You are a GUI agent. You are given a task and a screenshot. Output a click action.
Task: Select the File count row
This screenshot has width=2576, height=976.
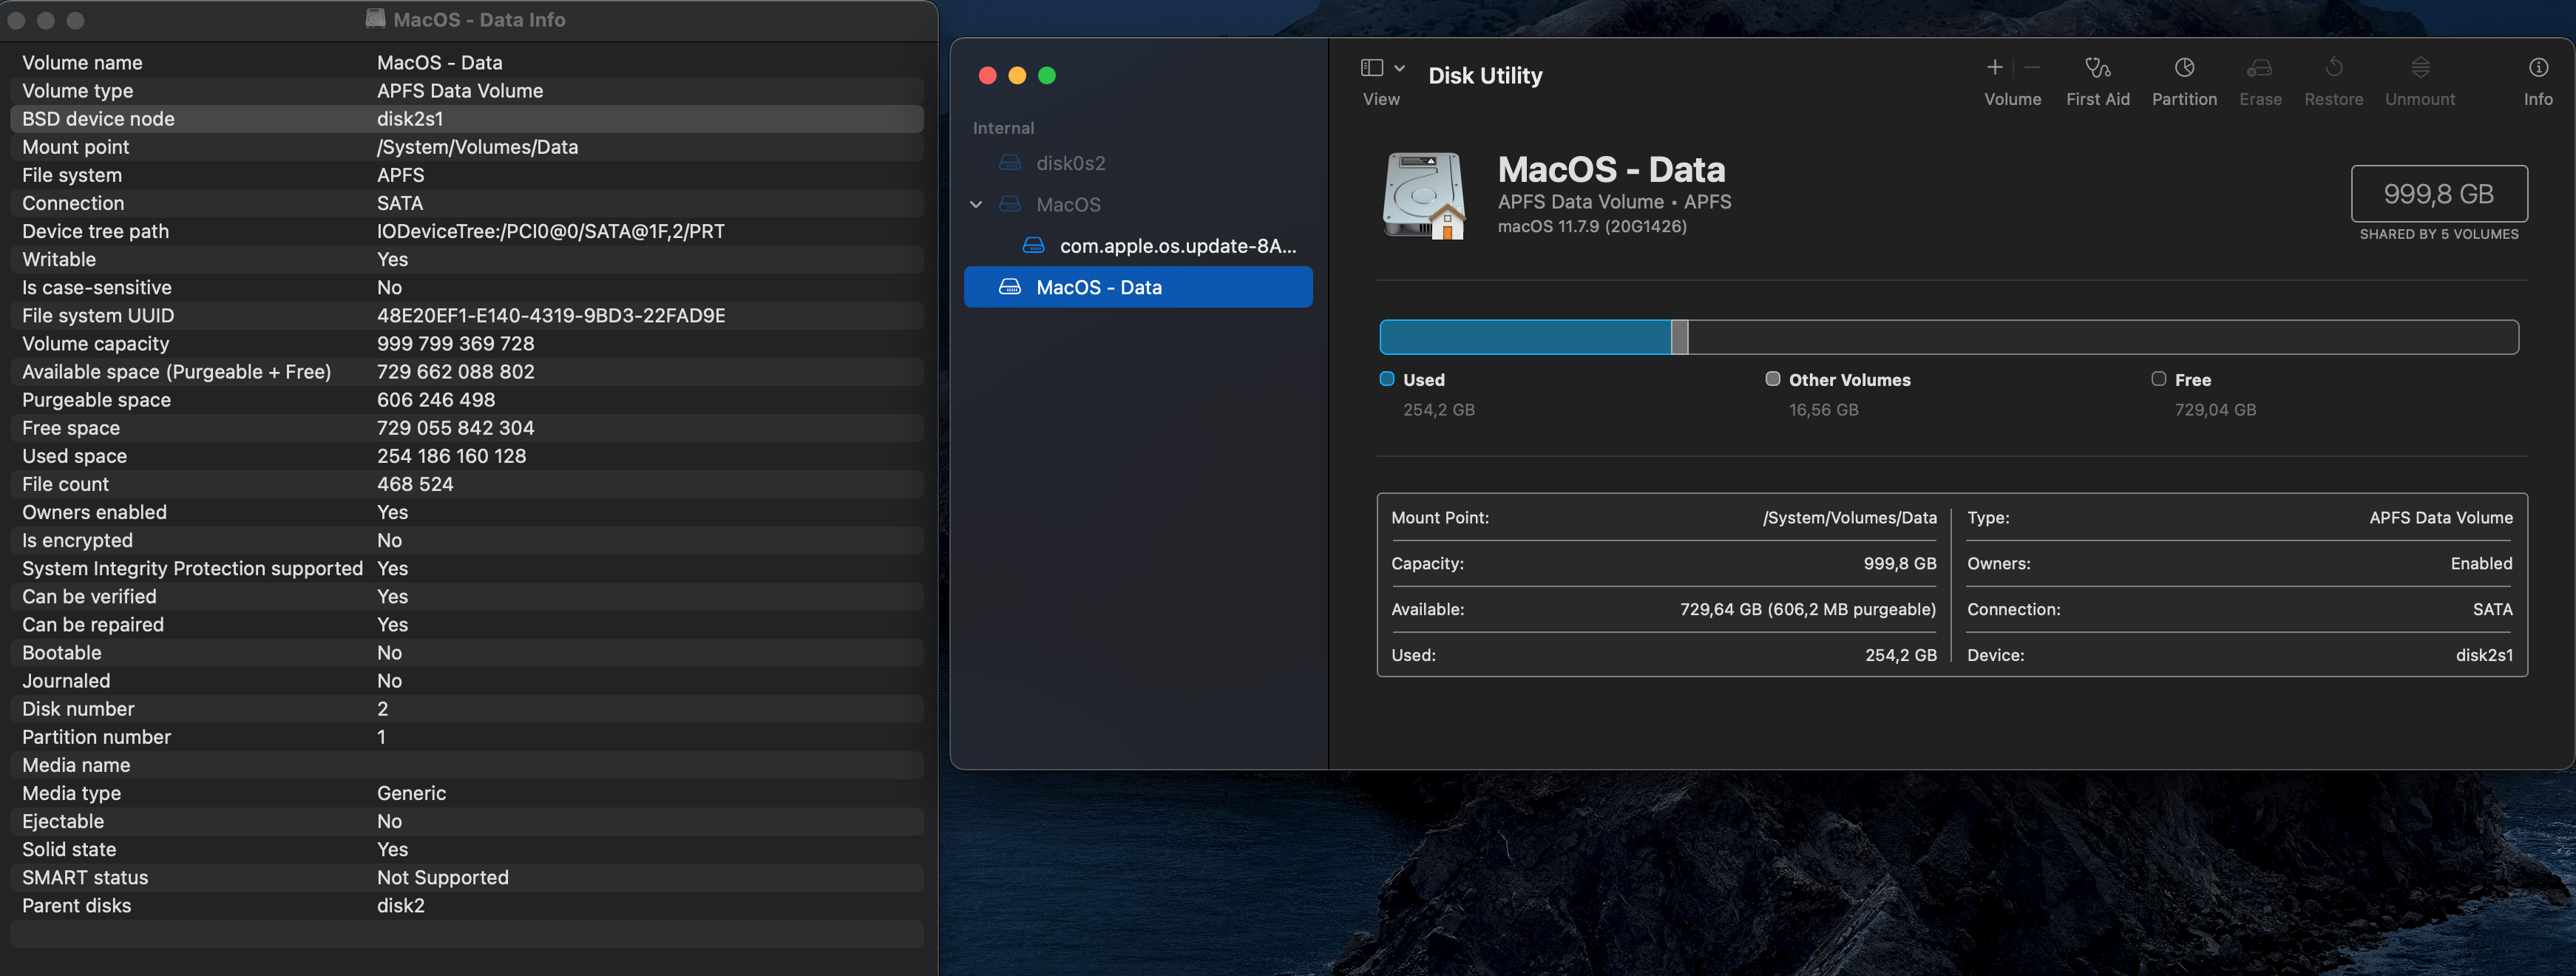point(466,484)
